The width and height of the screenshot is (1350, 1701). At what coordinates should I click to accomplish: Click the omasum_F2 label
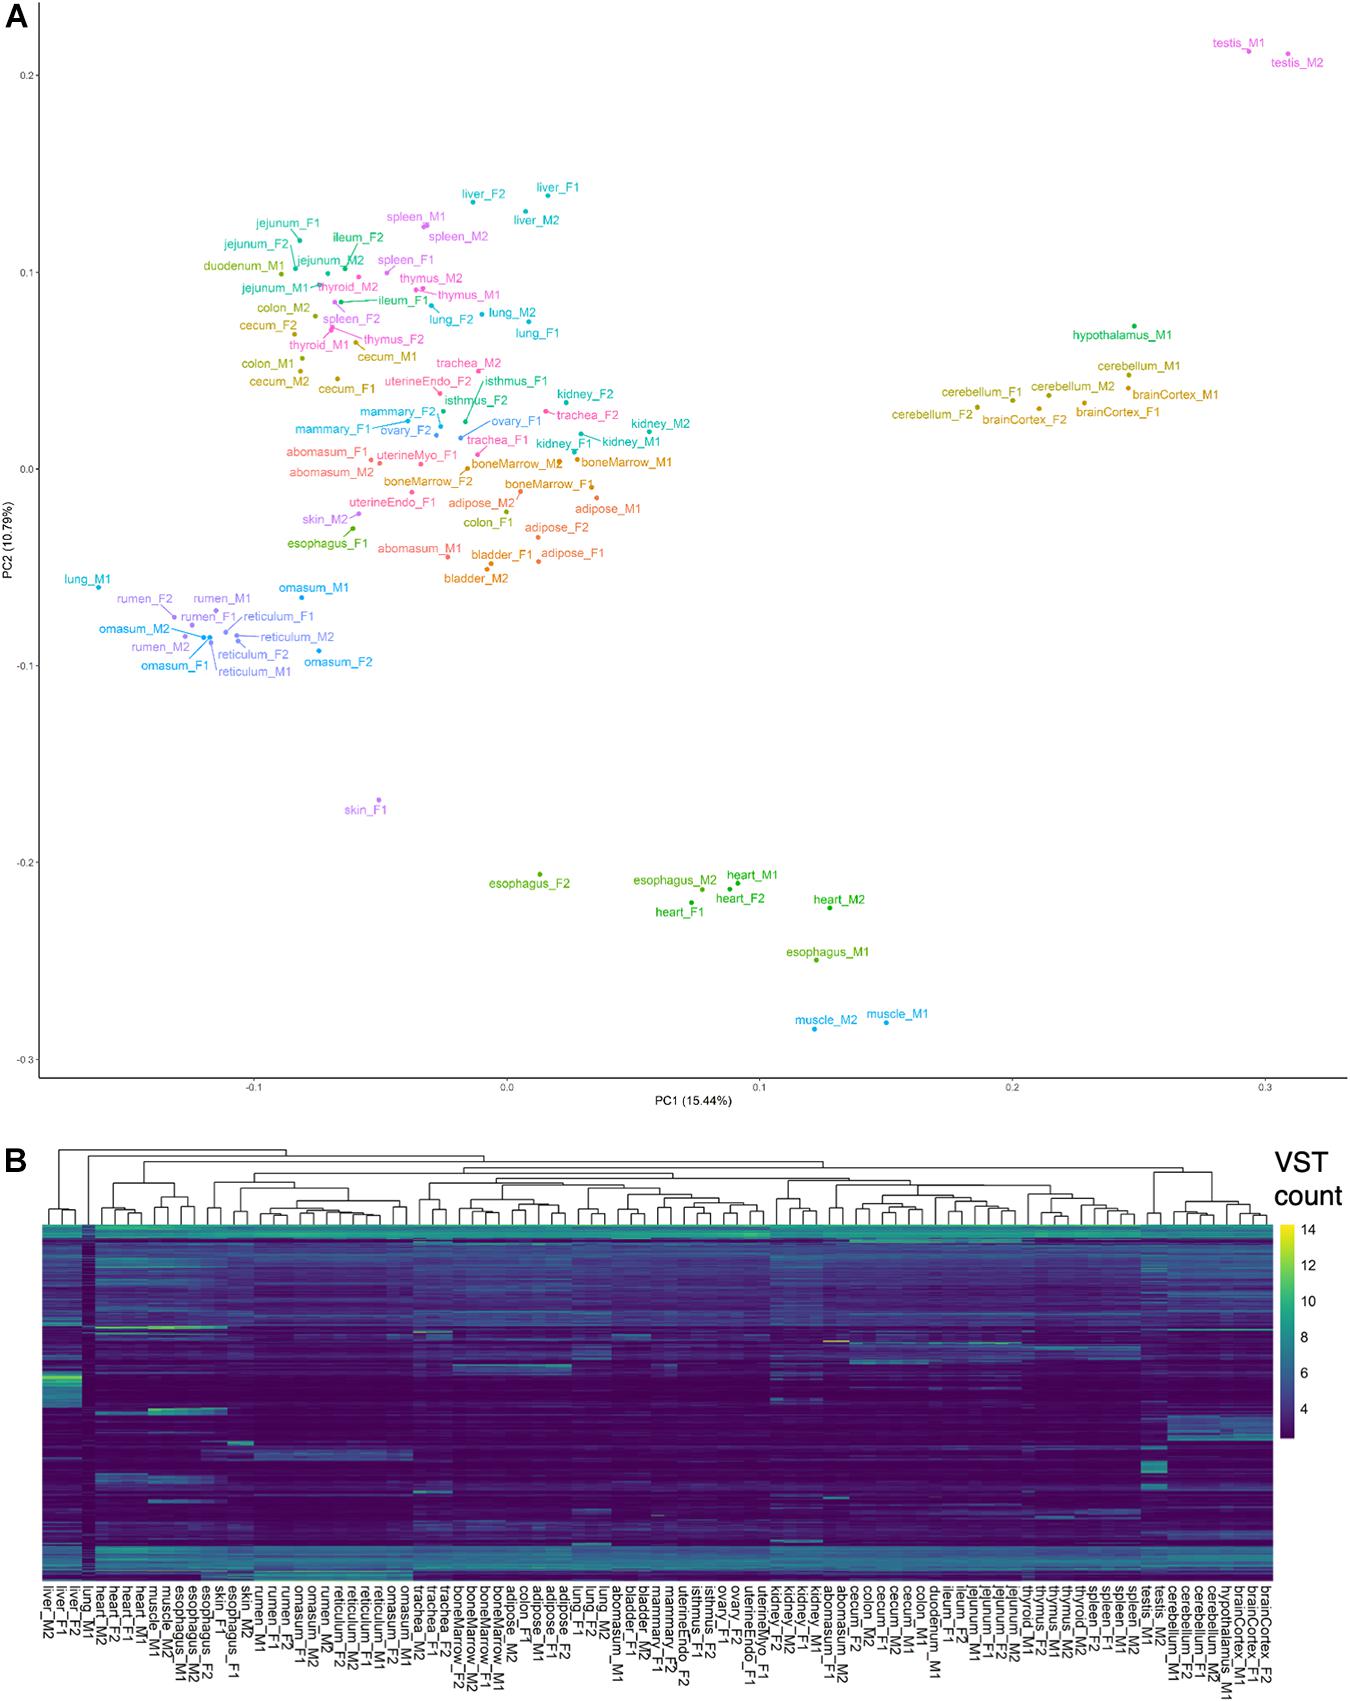(x=338, y=662)
